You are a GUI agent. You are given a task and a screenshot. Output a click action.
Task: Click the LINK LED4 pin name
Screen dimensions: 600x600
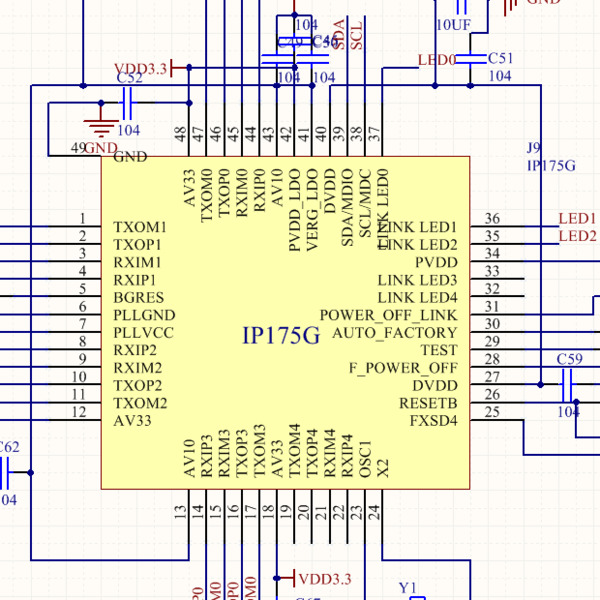click(417, 298)
